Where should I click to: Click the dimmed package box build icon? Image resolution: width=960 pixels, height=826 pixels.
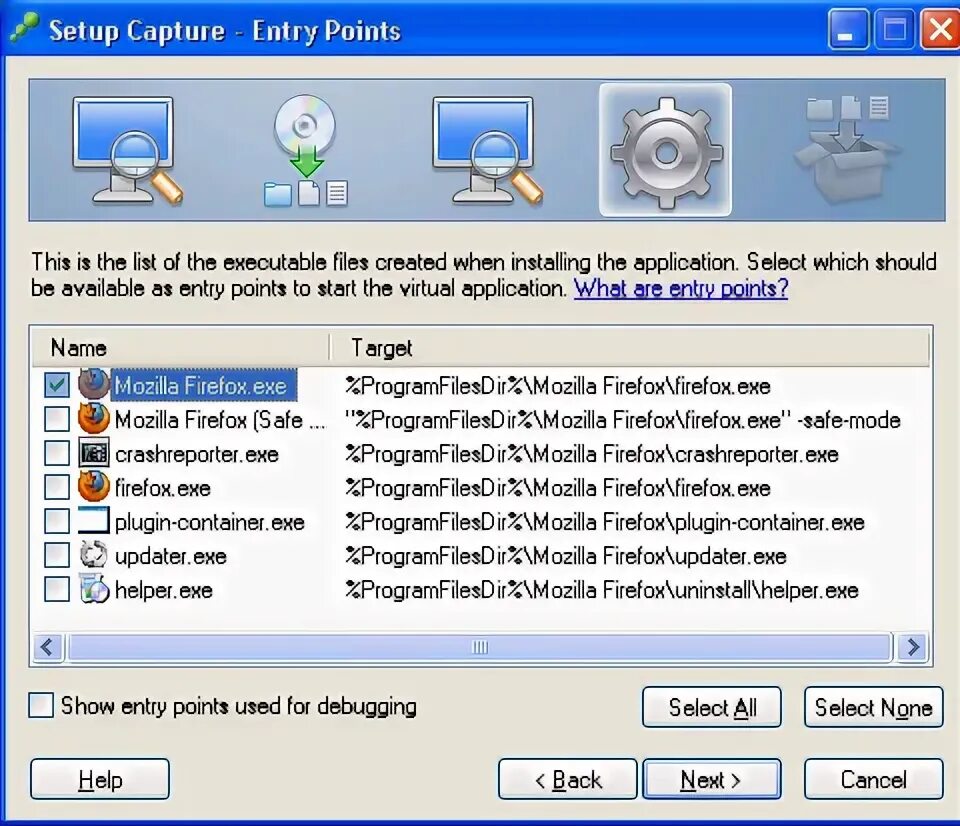847,150
